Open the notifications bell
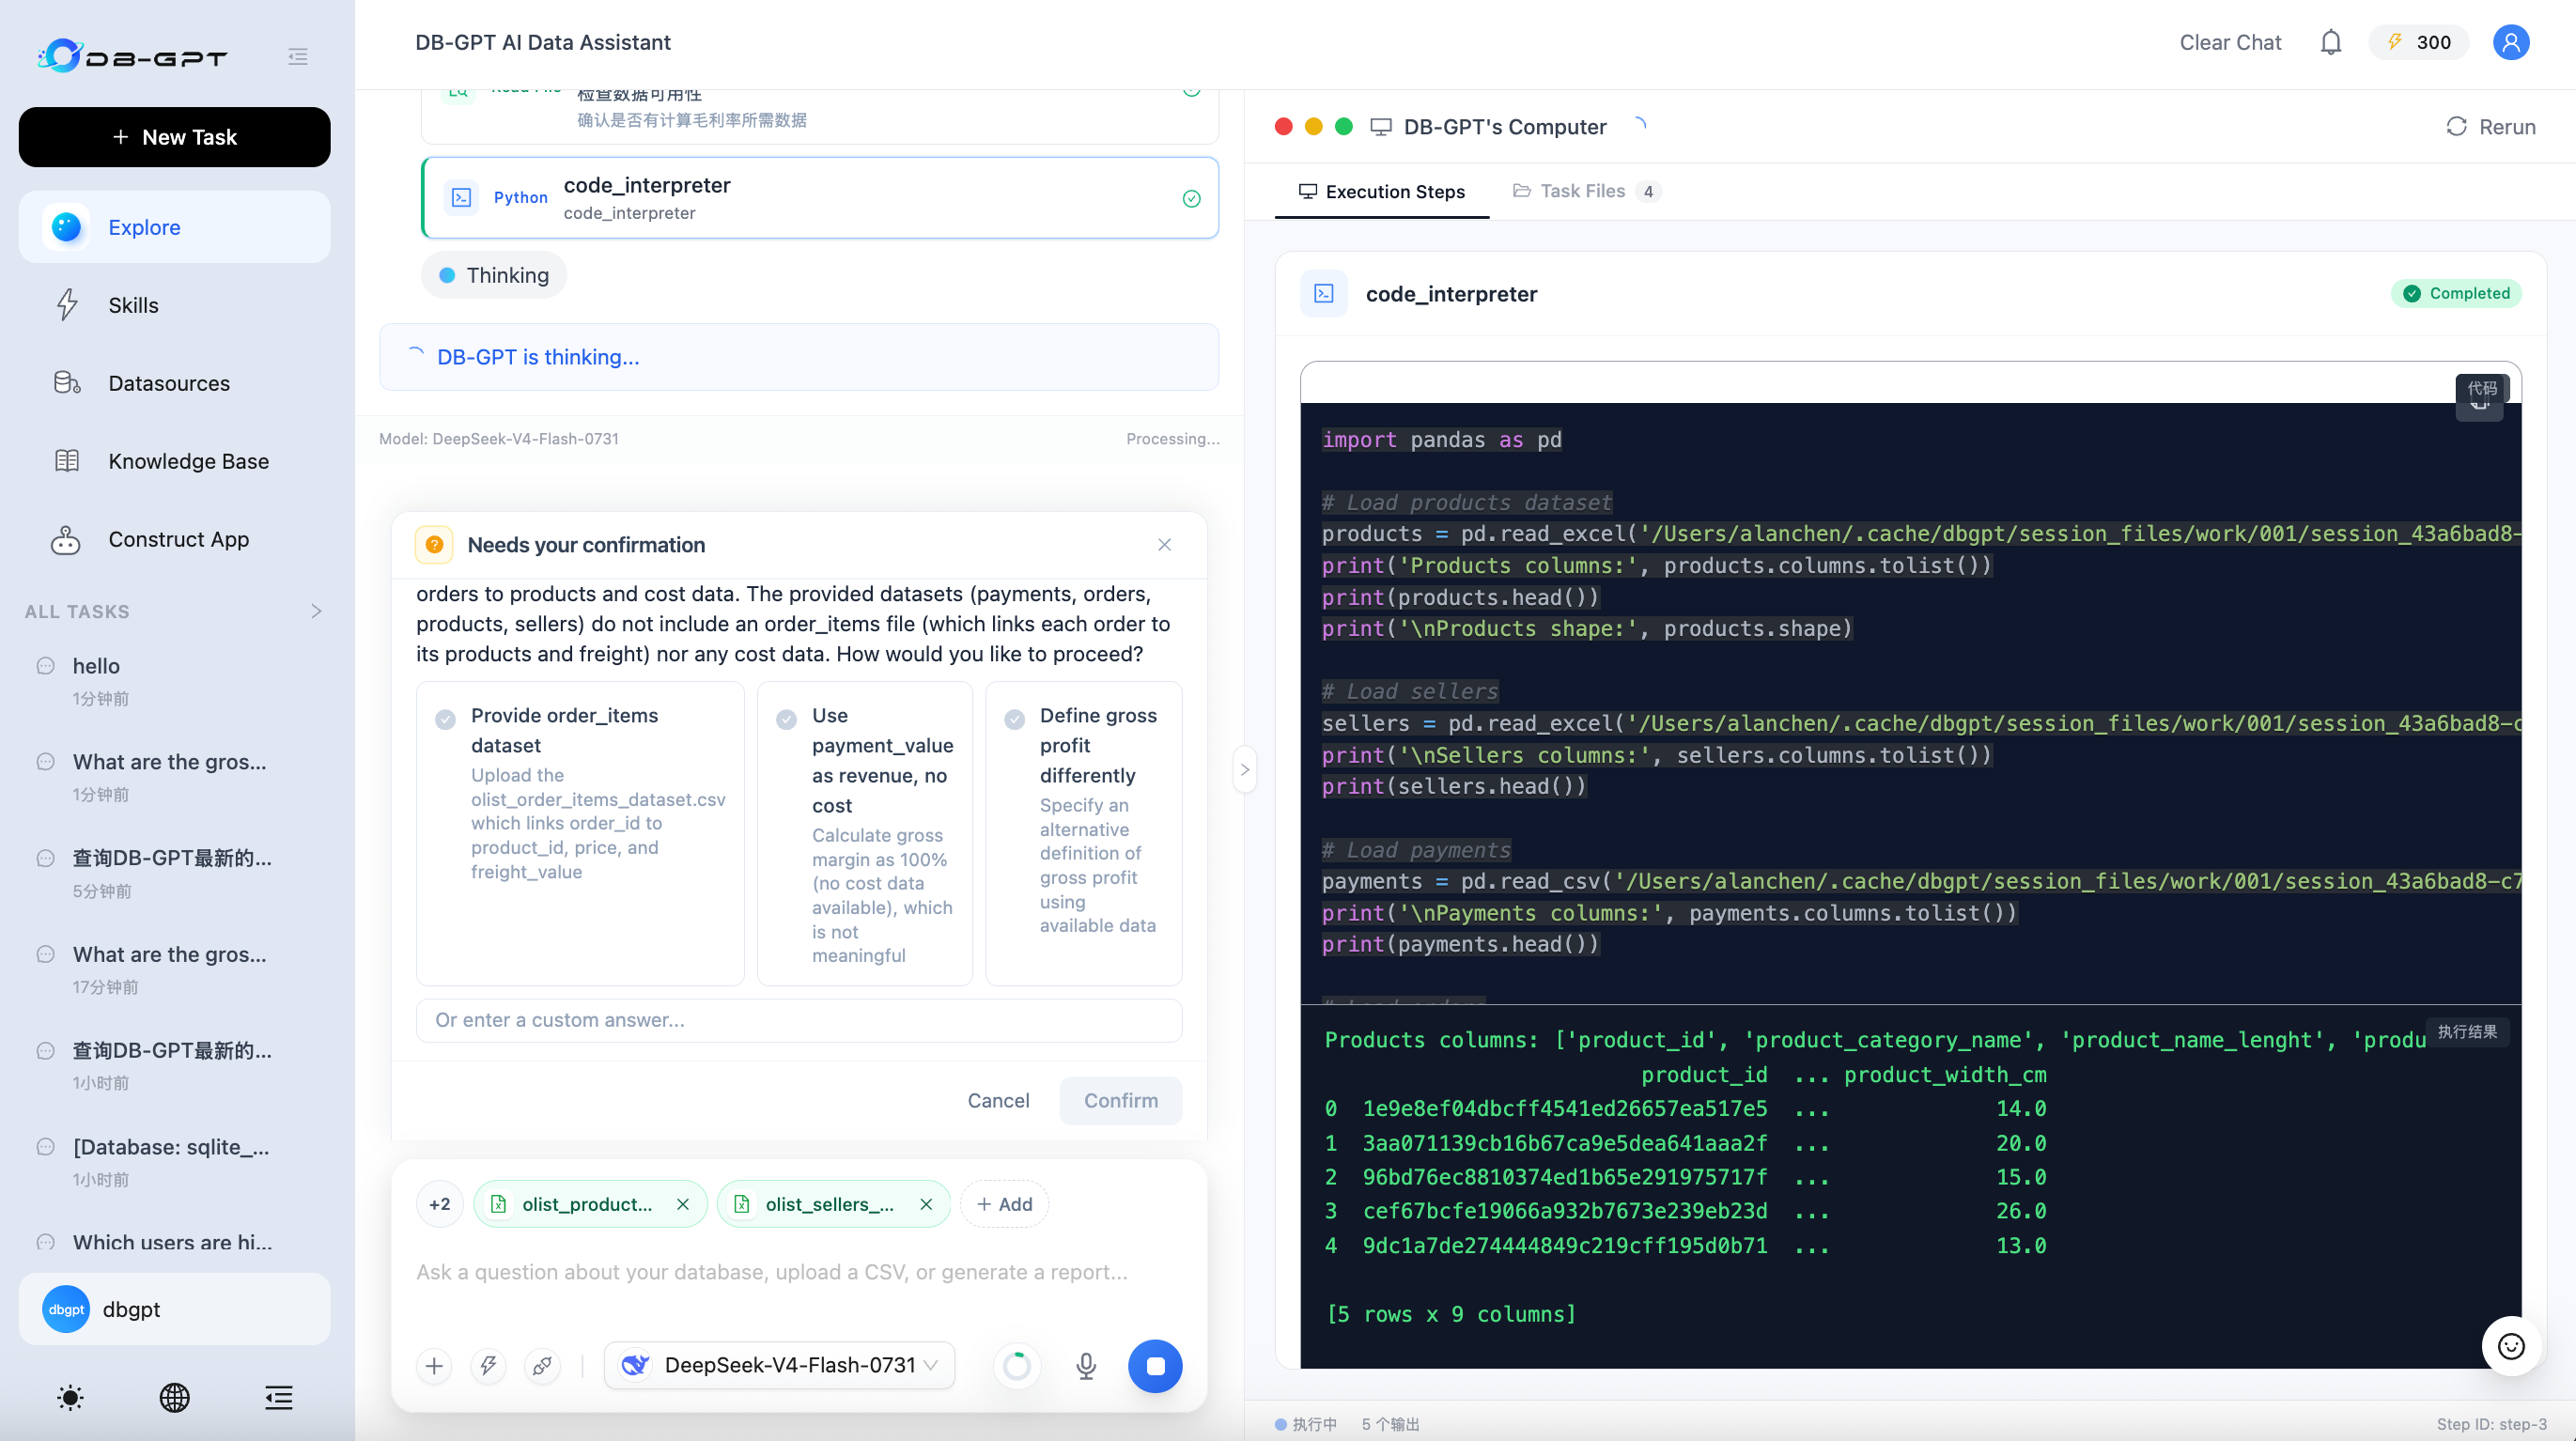Image resolution: width=2576 pixels, height=1441 pixels. [2330, 42]
